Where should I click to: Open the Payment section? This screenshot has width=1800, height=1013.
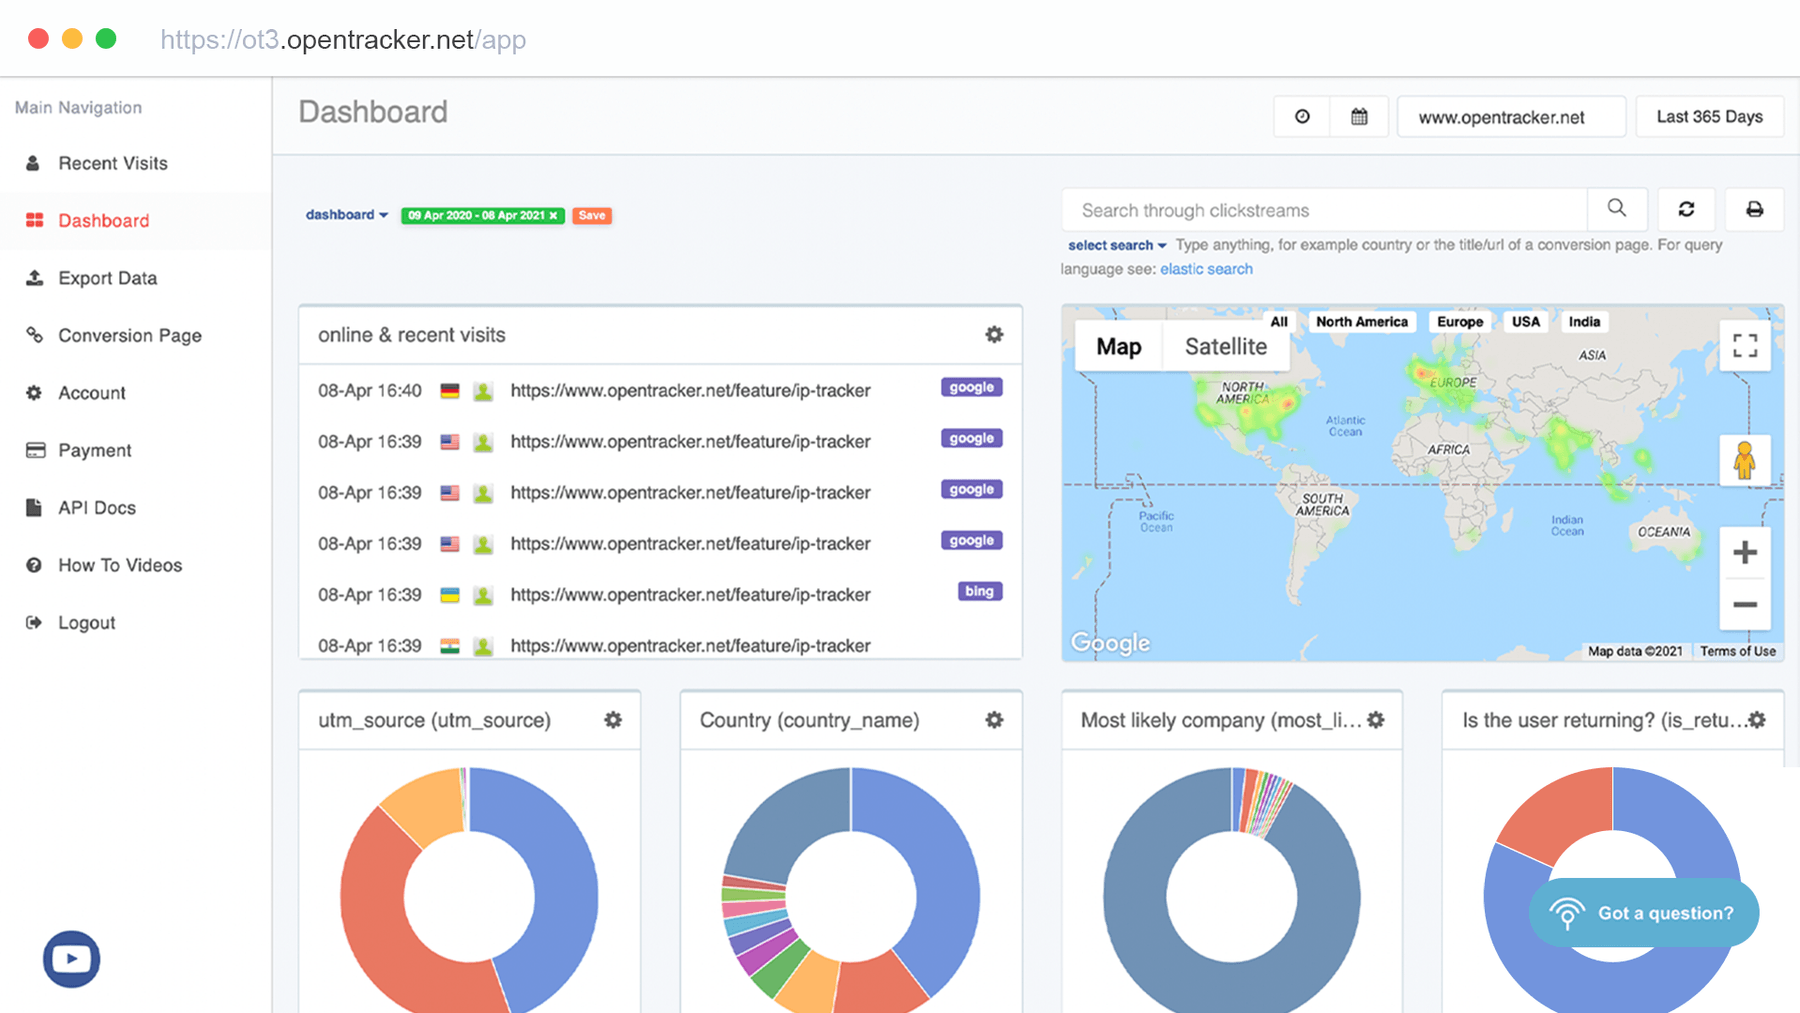(x=94, y=450)
